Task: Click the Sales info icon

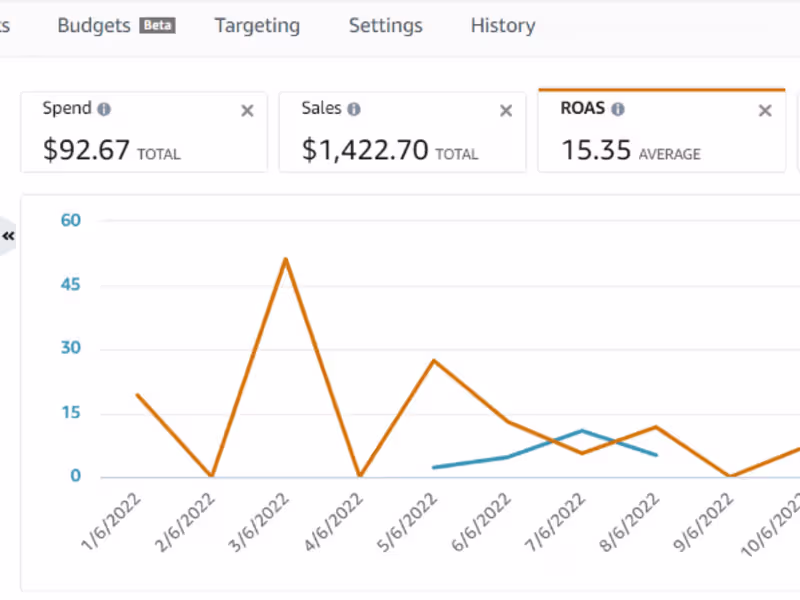Action: point(354,109)
